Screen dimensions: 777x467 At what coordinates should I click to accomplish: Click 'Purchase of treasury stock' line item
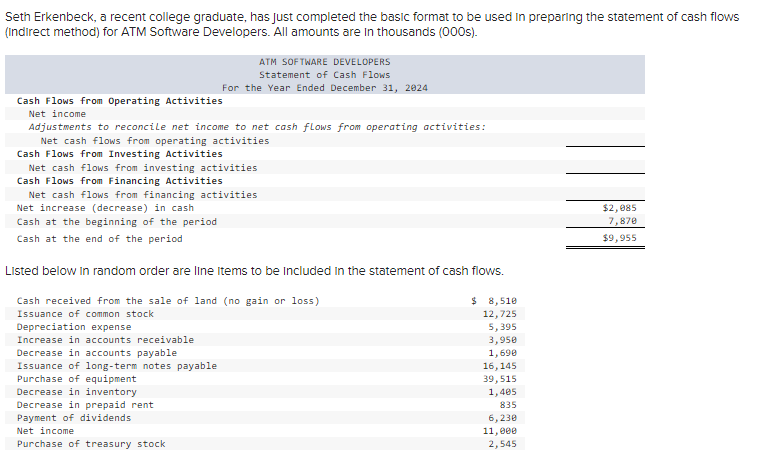[x=91, y=444]
